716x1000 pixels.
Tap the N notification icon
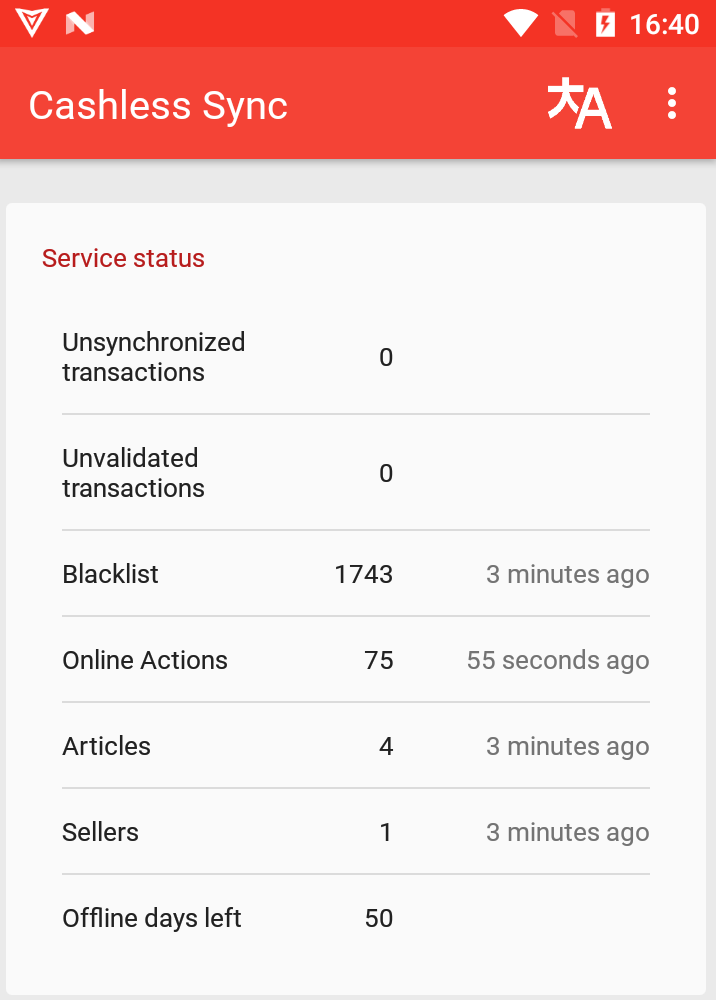[80, 24]
